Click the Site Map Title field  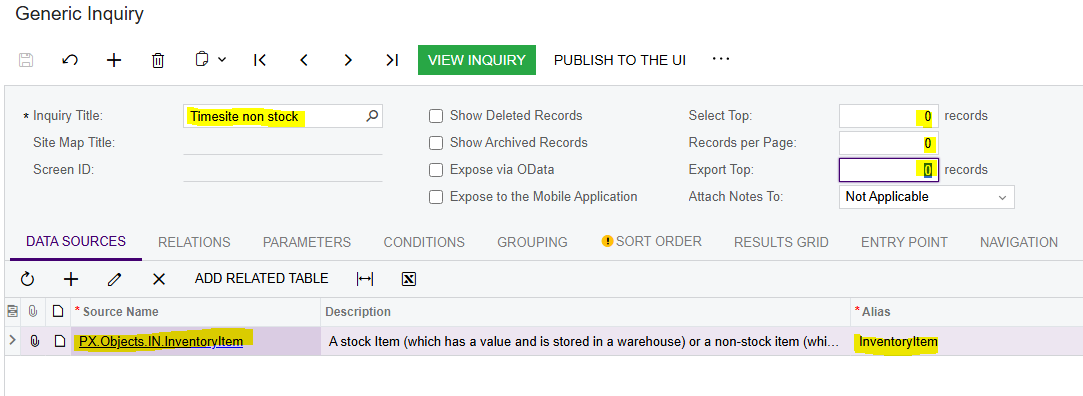pos(282,143)
